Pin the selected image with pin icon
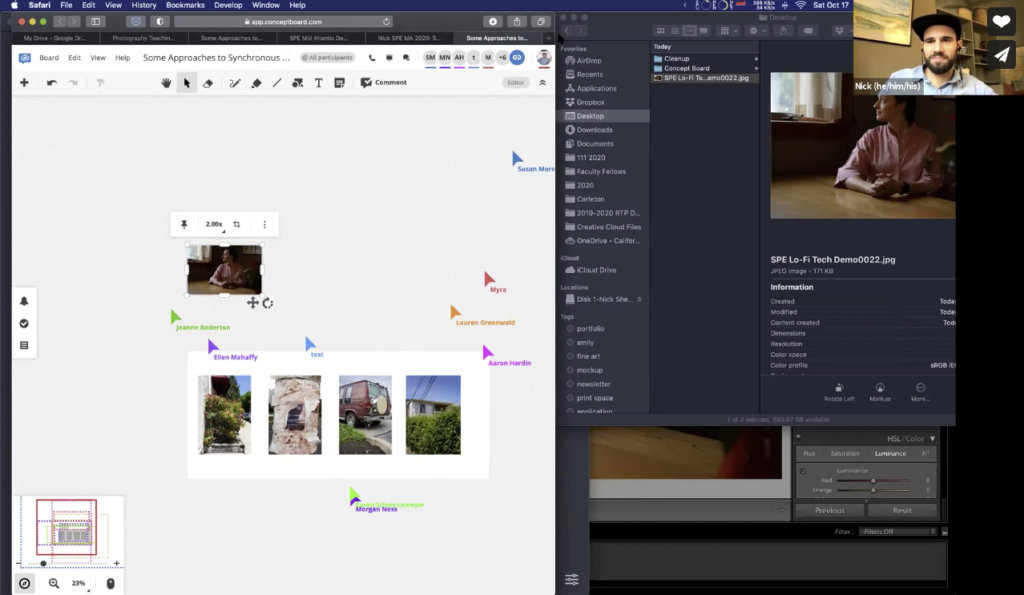1024x595 pixels. pos(184,224)
